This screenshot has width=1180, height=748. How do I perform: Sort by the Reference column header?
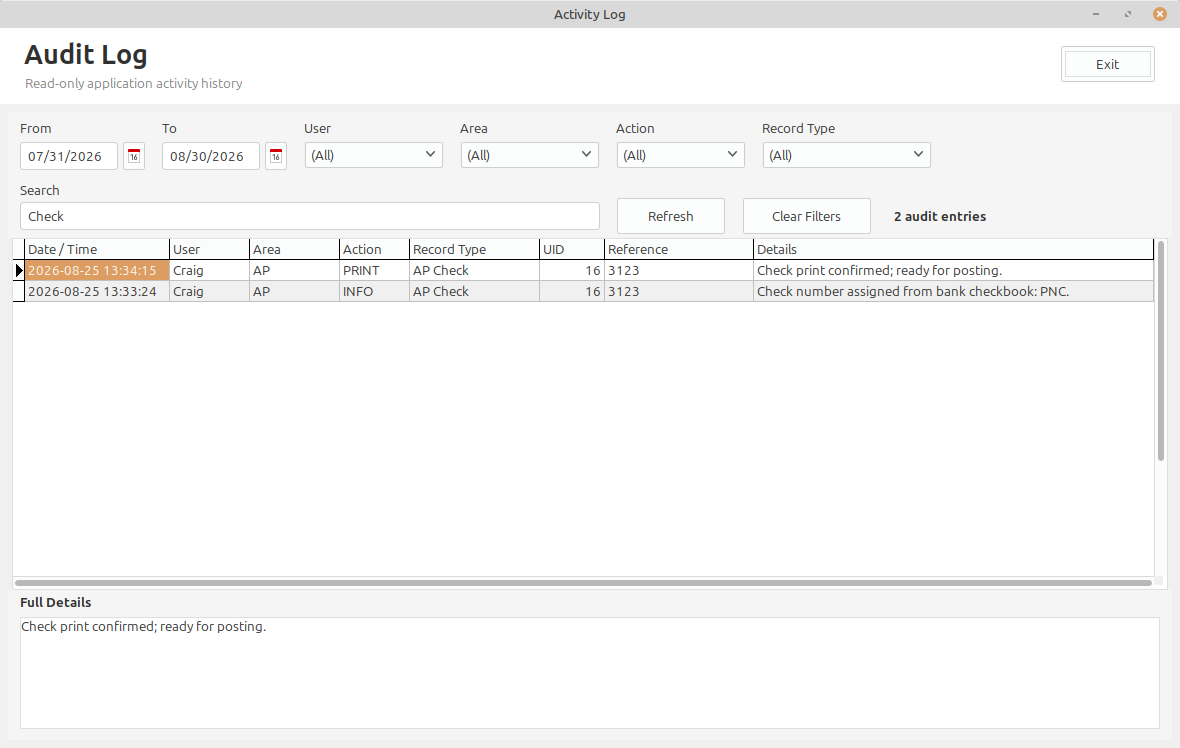pos(679,249)
